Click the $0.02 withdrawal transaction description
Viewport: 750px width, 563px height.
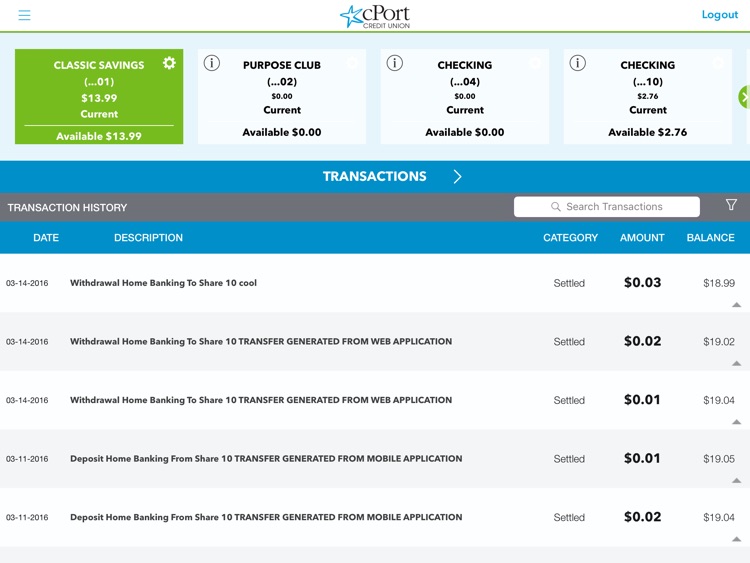[261, 342]
